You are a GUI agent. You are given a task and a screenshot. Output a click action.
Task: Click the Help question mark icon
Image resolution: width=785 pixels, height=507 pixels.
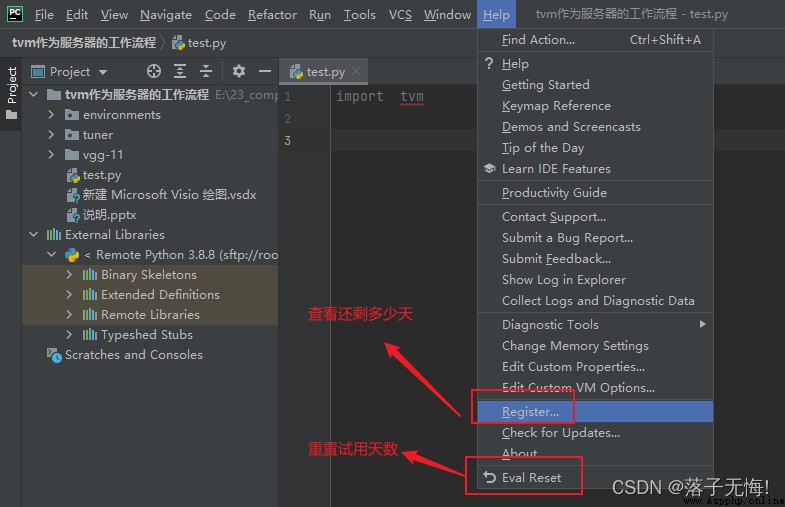(489, 64)
